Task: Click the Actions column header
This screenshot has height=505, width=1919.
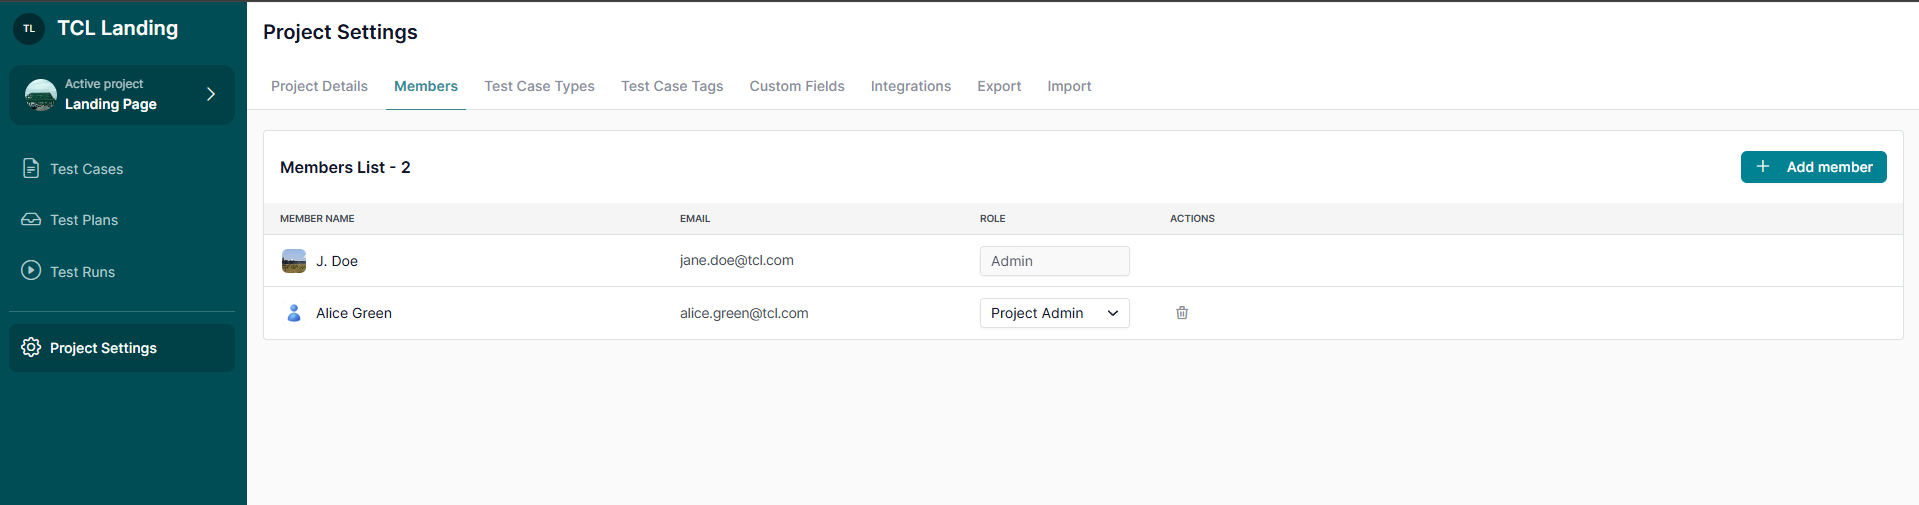Action: pyautogui.click(x=1192, y=218)
